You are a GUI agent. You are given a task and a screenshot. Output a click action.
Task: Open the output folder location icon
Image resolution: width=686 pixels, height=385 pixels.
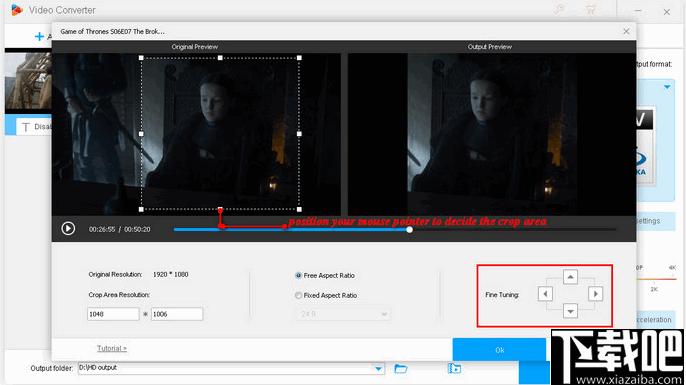click(x=454, y=368)
